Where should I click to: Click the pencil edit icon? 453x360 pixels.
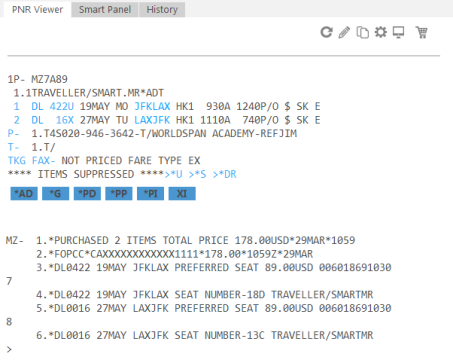click(x=344, y=33)
